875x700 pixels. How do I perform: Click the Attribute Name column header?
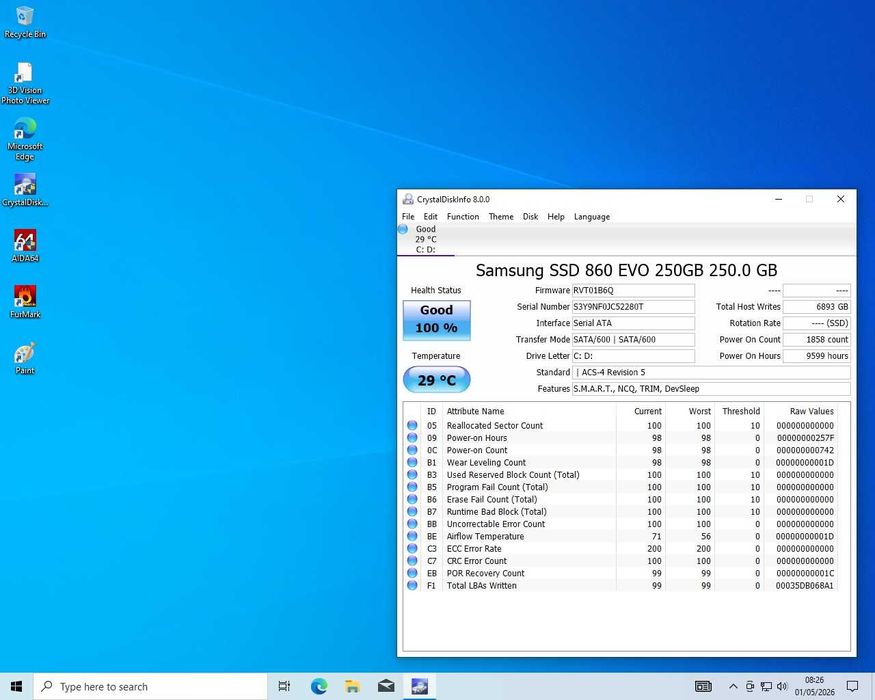[530, 411]
